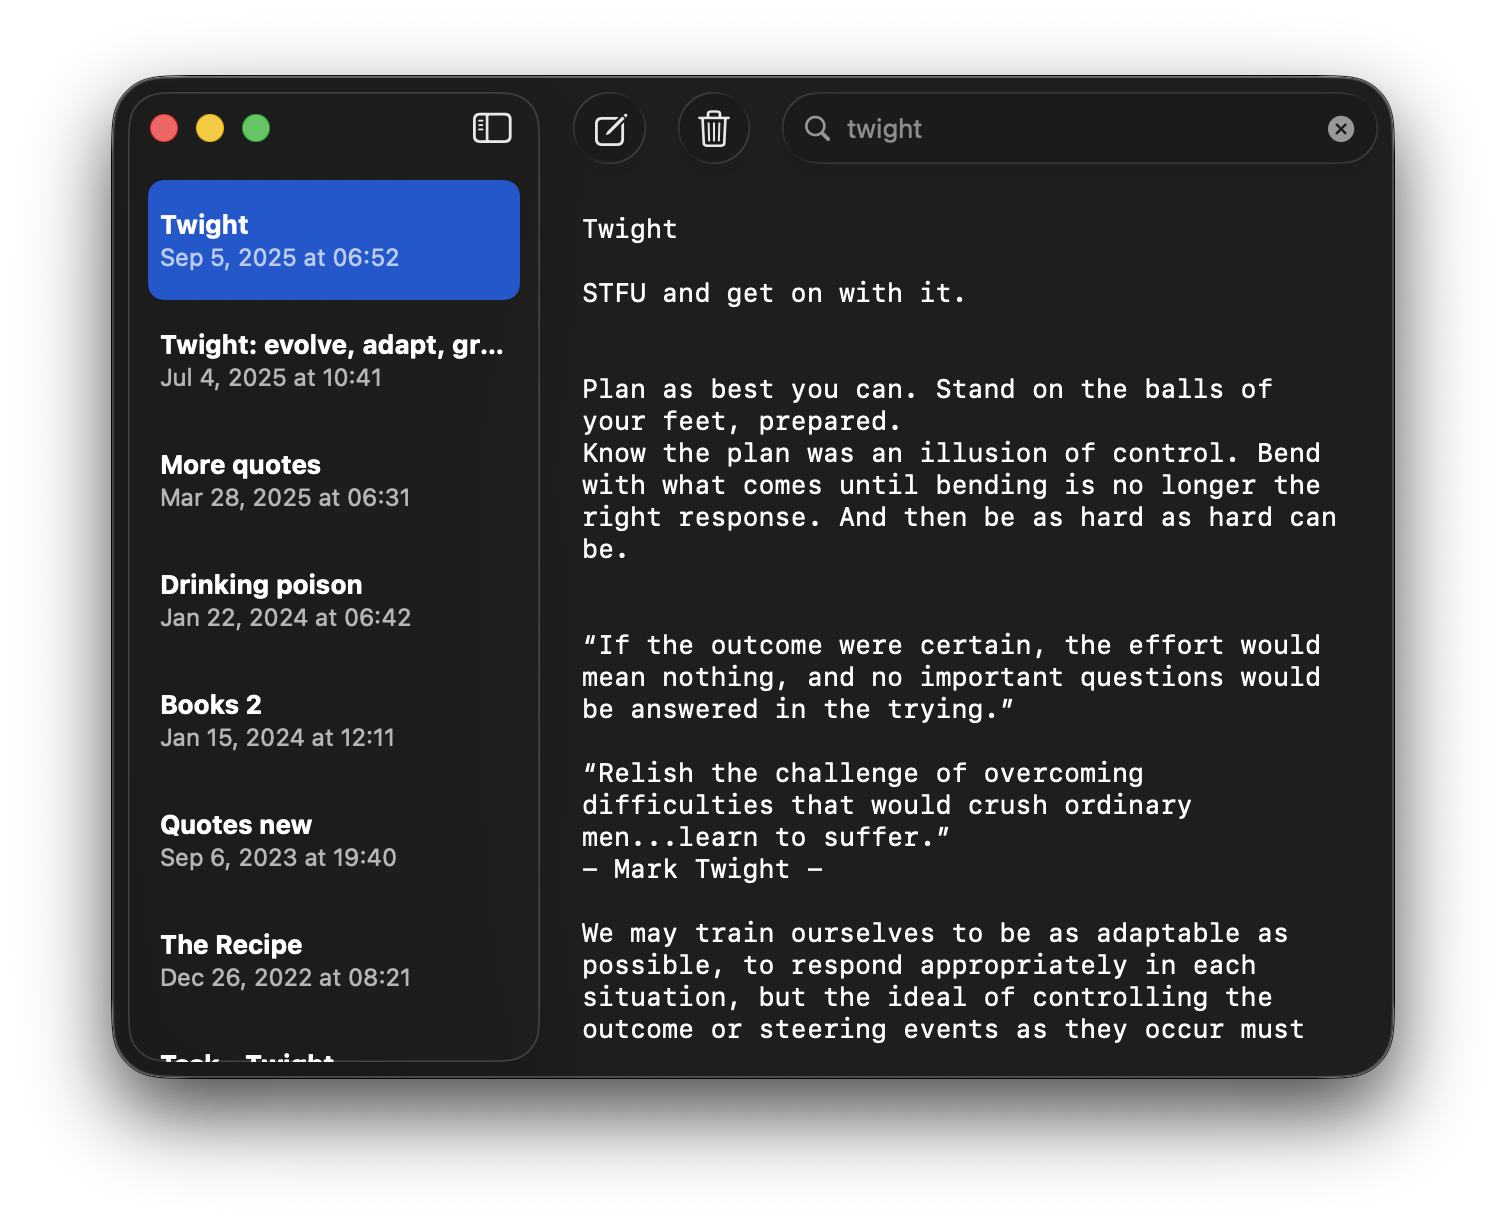1506x1226 pixels.
Task: Create a new note with compose icon
Action: point(610,129)
